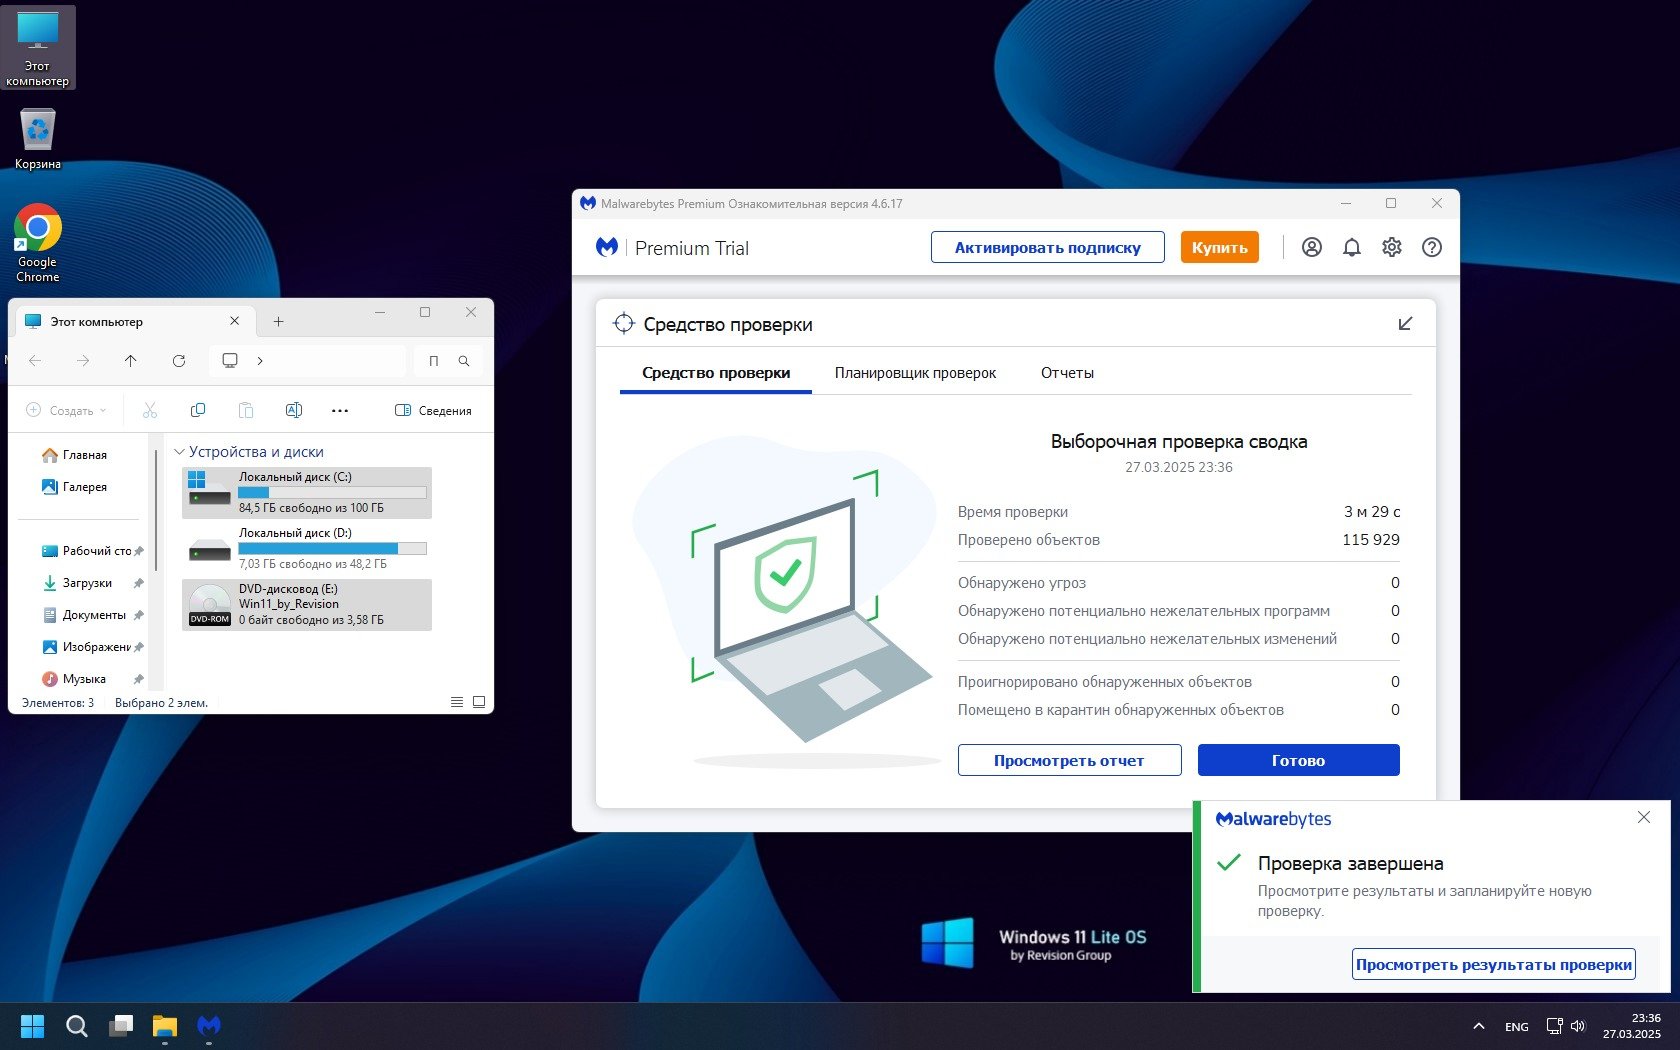
Task: Collapse the Устройства и диски group
Action: [180, 452]
